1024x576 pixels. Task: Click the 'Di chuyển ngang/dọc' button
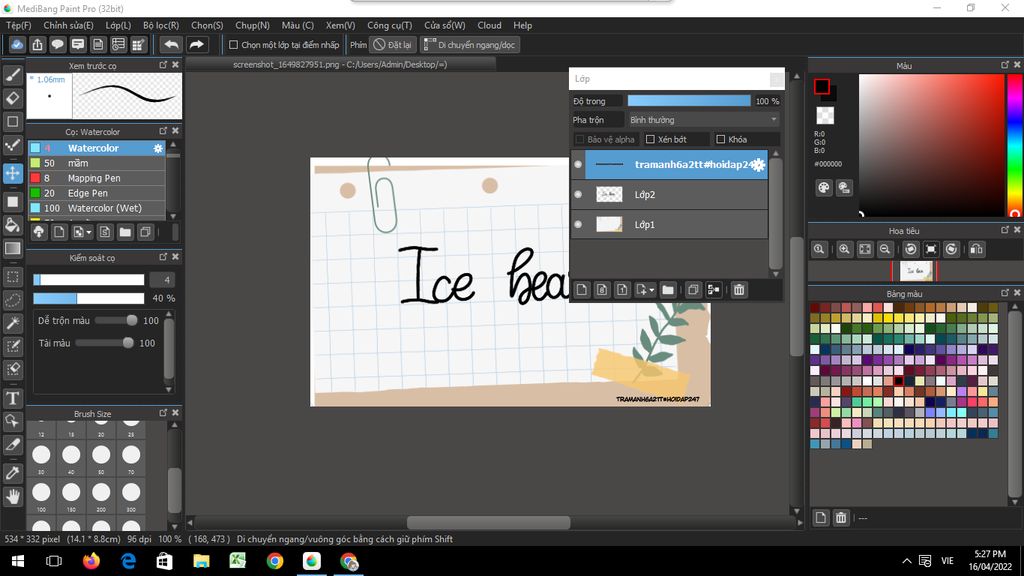click(x=470, y=45)
